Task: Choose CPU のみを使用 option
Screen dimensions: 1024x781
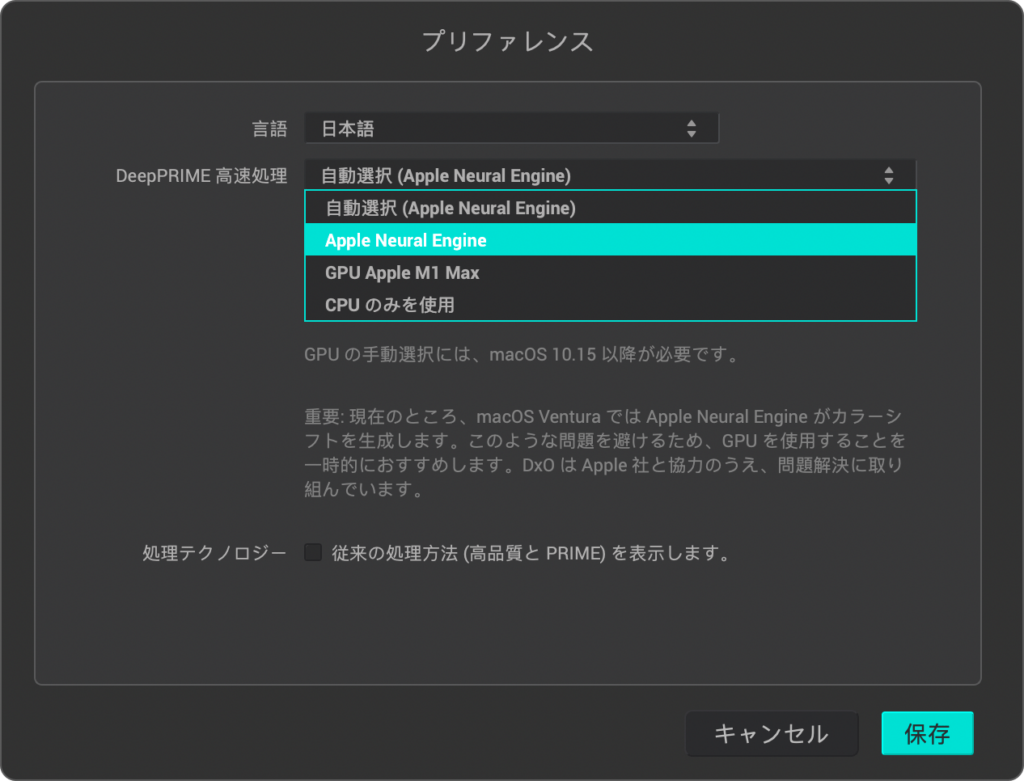Action: (610, 304)
